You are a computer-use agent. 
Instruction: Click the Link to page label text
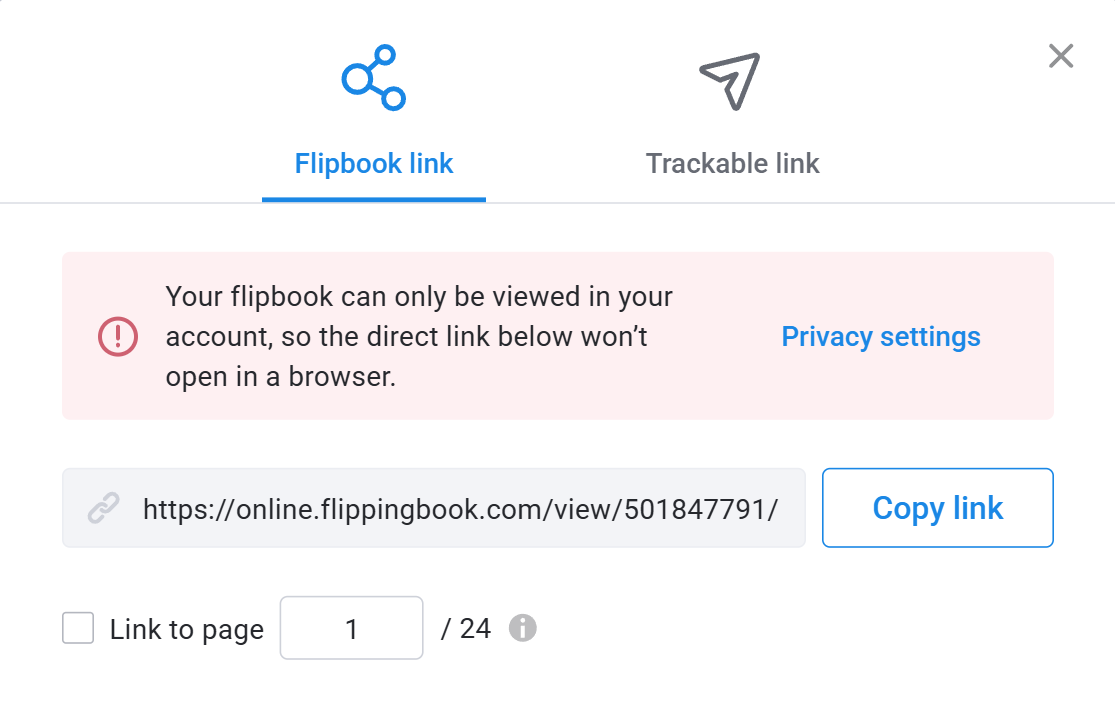click(x=187, y=629)
